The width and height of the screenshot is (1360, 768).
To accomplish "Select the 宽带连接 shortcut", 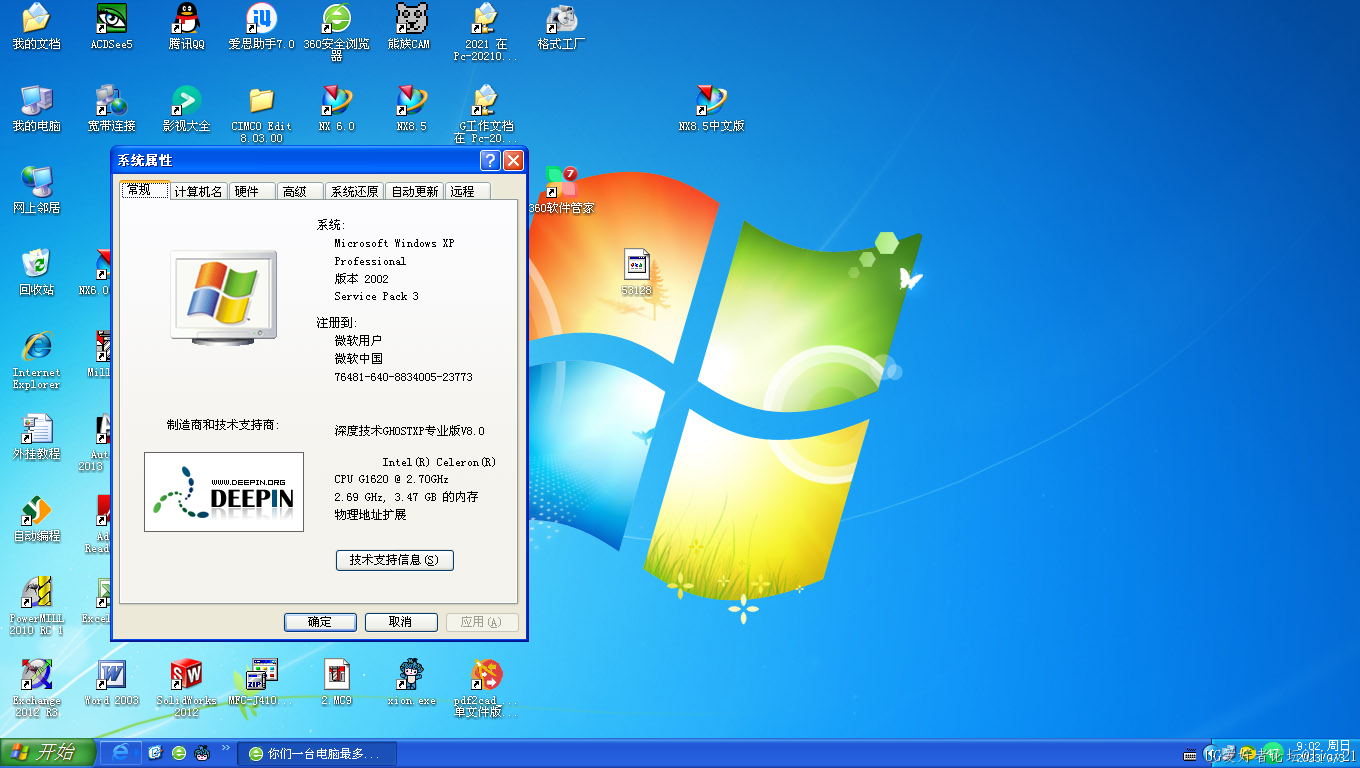I will click(x=111, y=109).
